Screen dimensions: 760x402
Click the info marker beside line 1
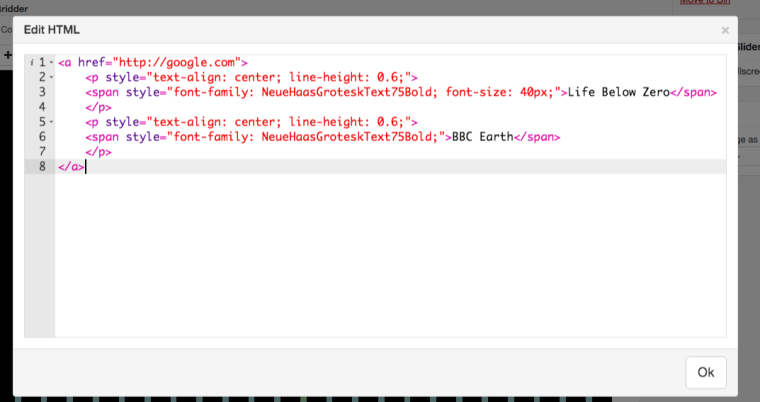click(x=32, y=63)
